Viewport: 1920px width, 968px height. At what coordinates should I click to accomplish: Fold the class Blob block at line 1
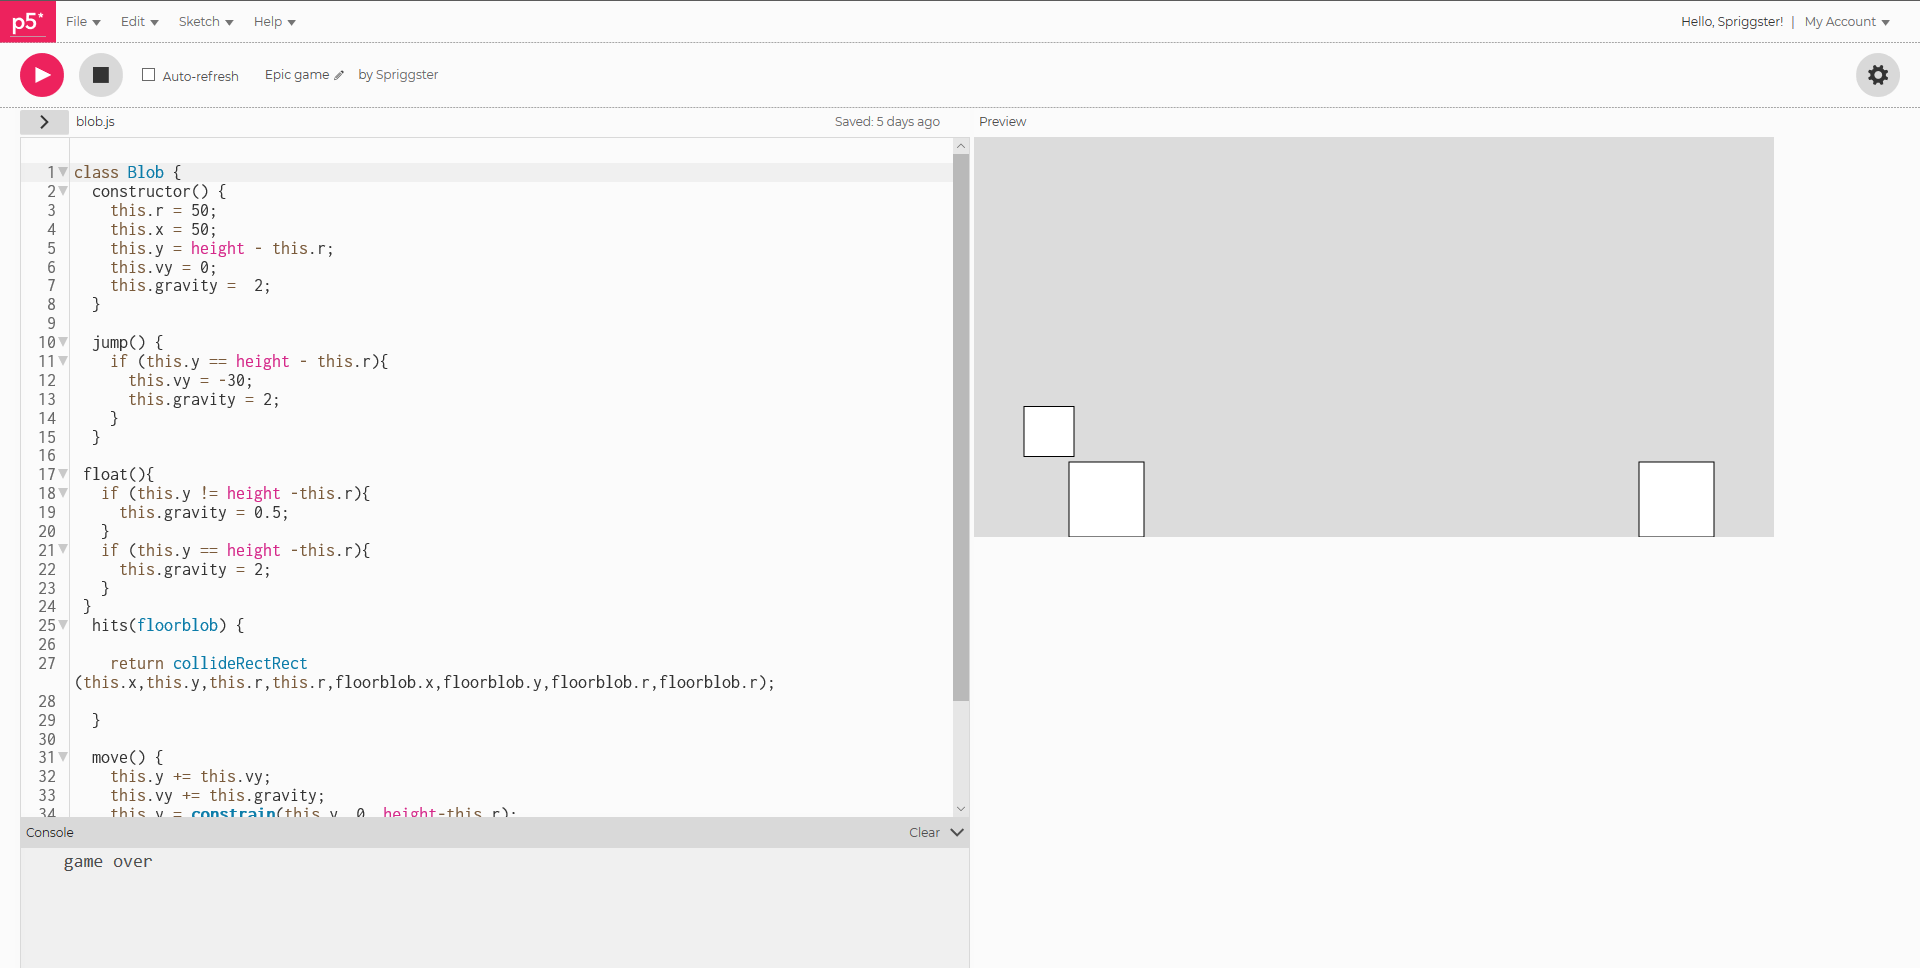pos(63,172)
